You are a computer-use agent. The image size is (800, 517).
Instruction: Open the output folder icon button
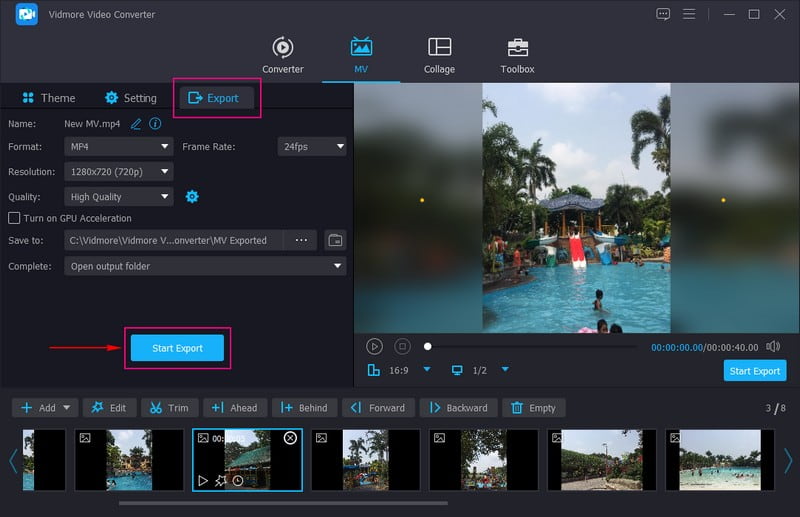(335, 240)
